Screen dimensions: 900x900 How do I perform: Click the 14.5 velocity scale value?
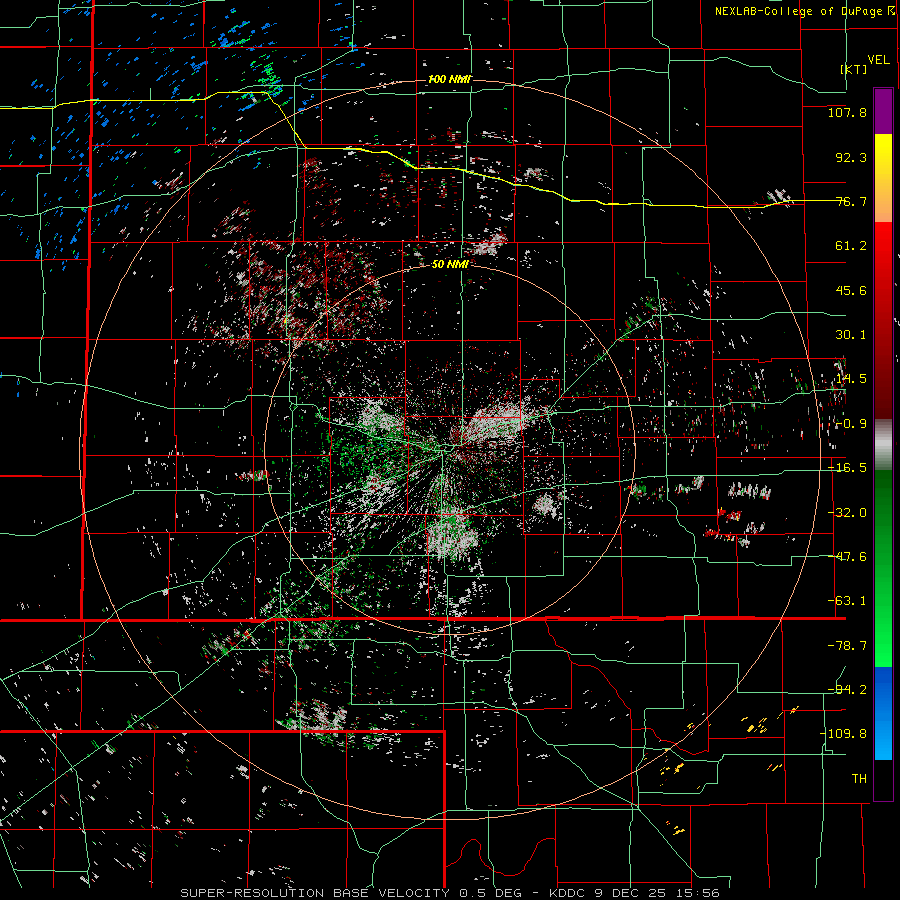(851, 379)
